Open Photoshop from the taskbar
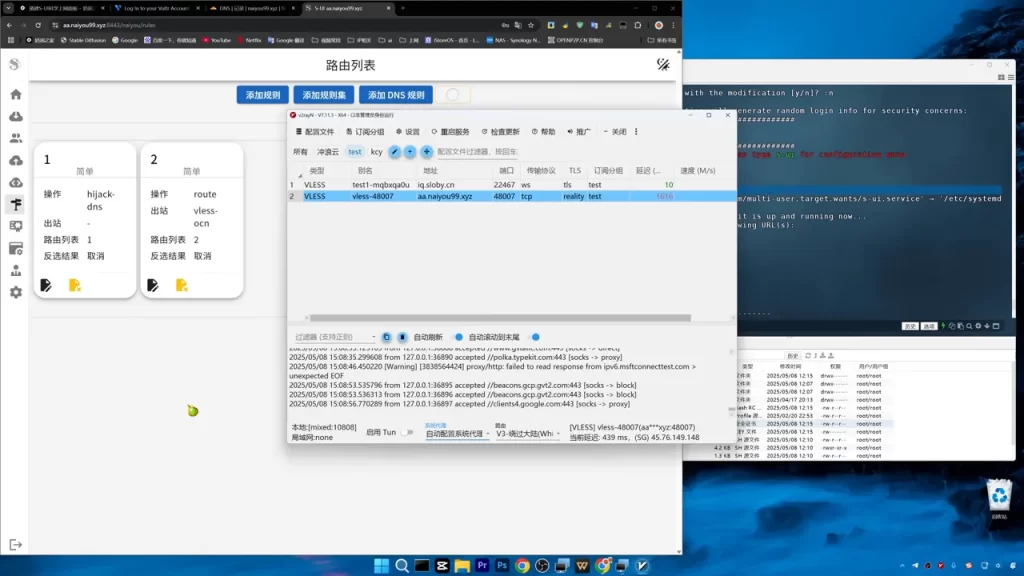This screenshot has height=576, width=1024. (x=502, y=566)
